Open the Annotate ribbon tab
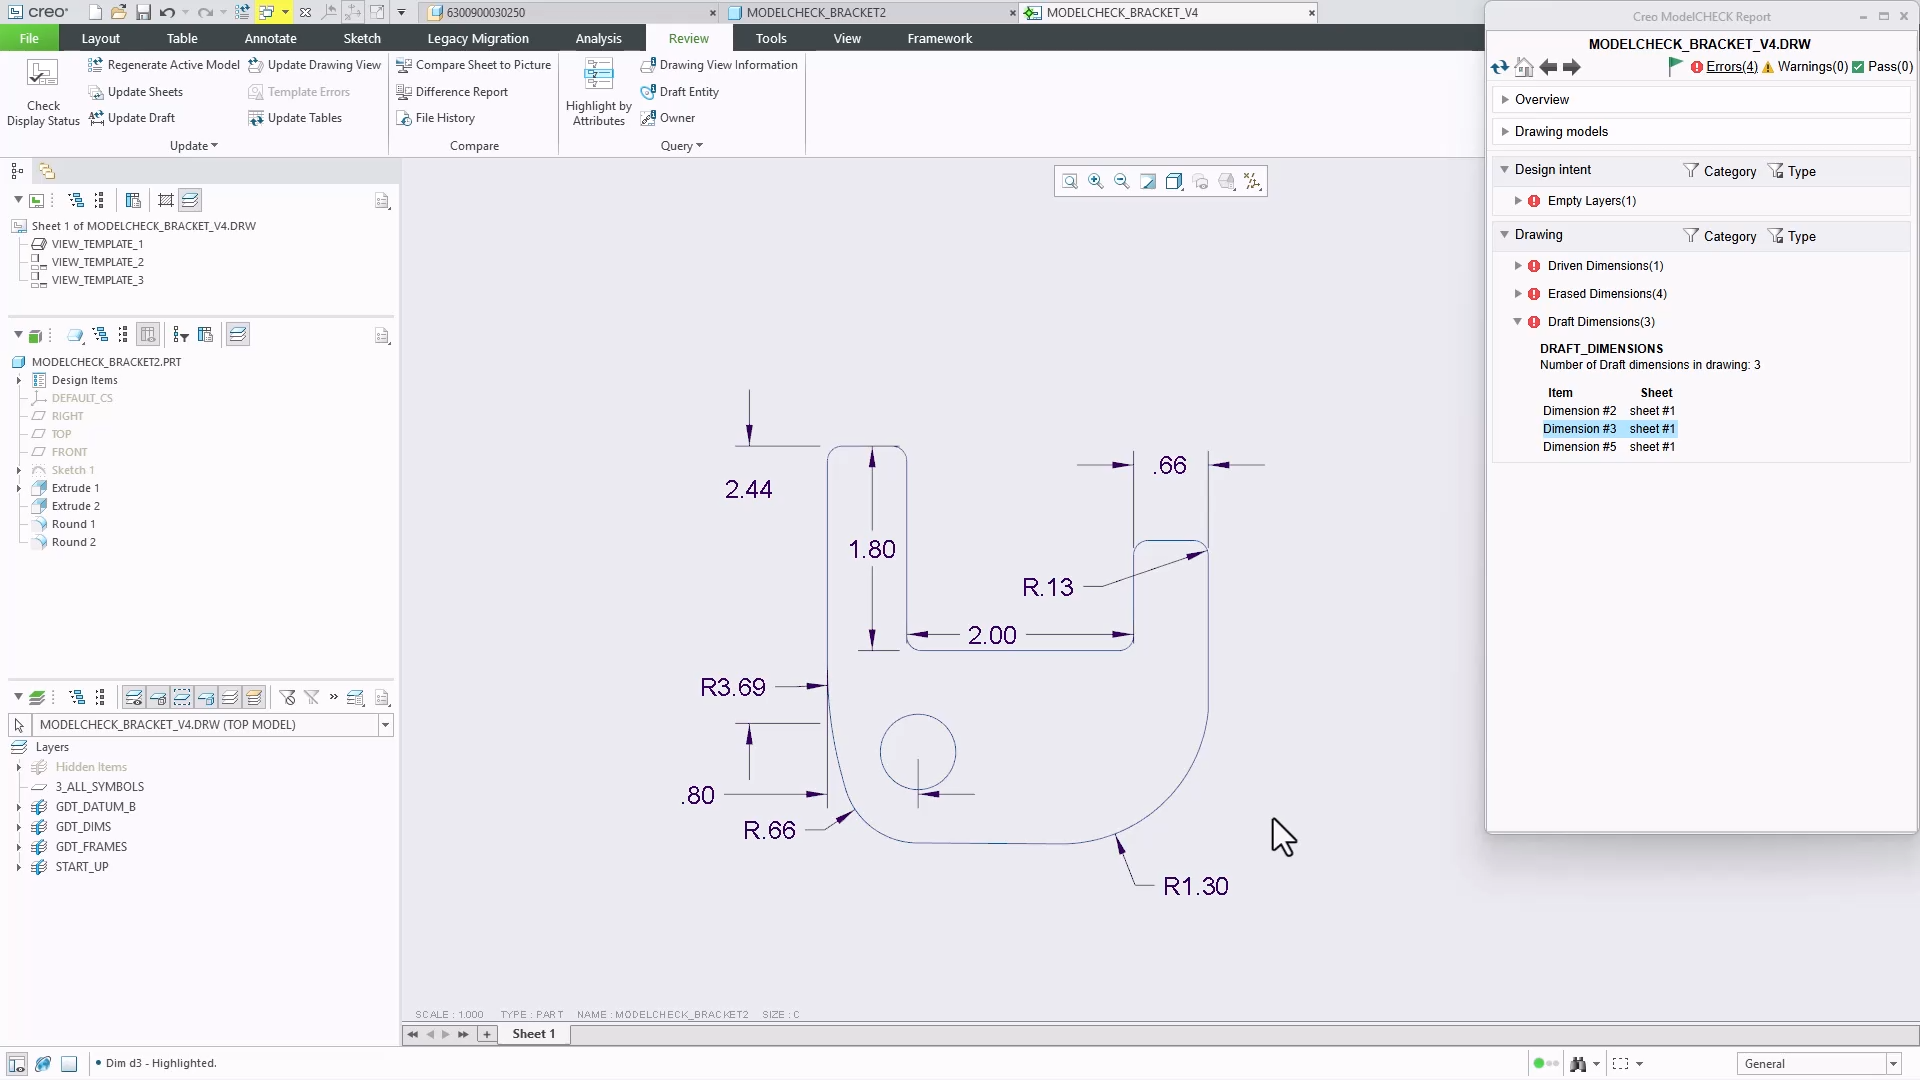 pos(270,38)
